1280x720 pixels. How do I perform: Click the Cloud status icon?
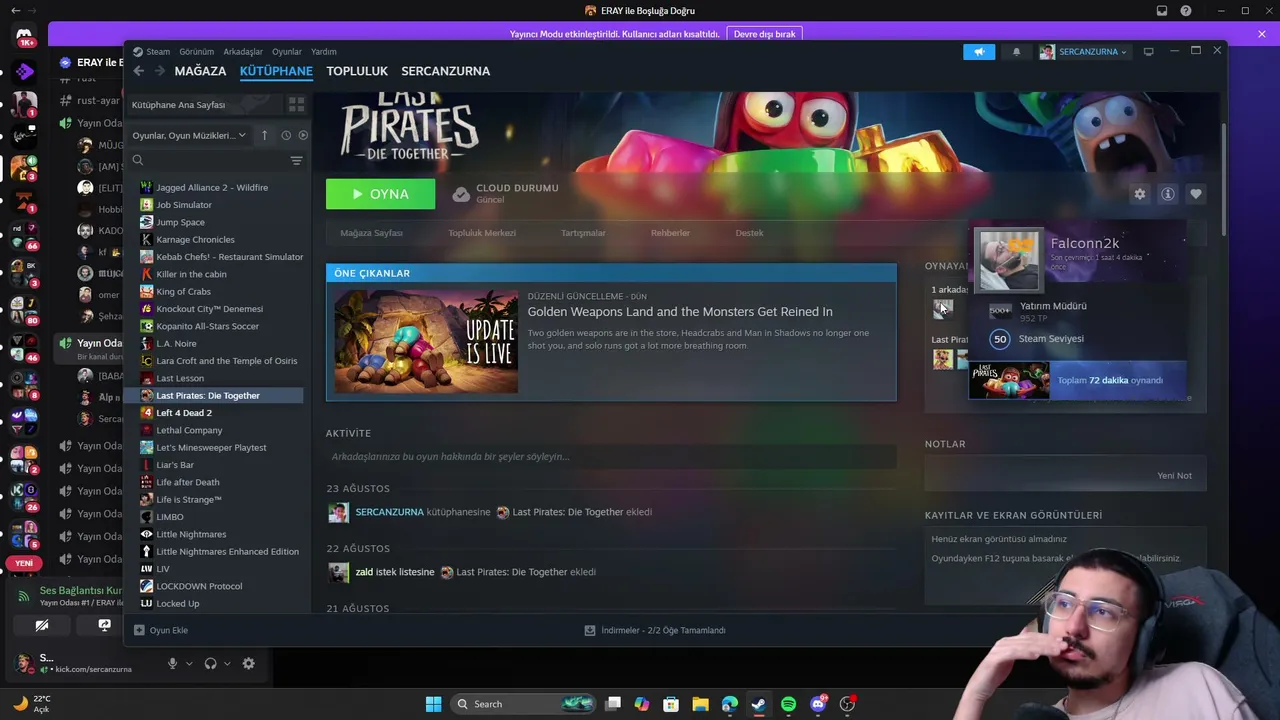(x=461, y=194)
